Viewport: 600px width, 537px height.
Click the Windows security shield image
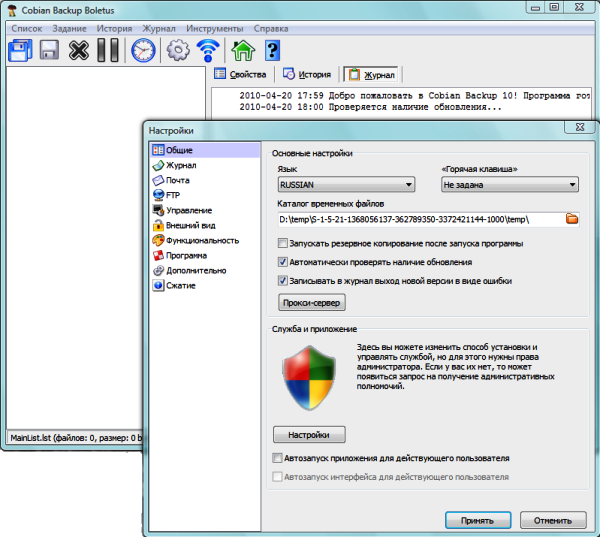point(308,377)
